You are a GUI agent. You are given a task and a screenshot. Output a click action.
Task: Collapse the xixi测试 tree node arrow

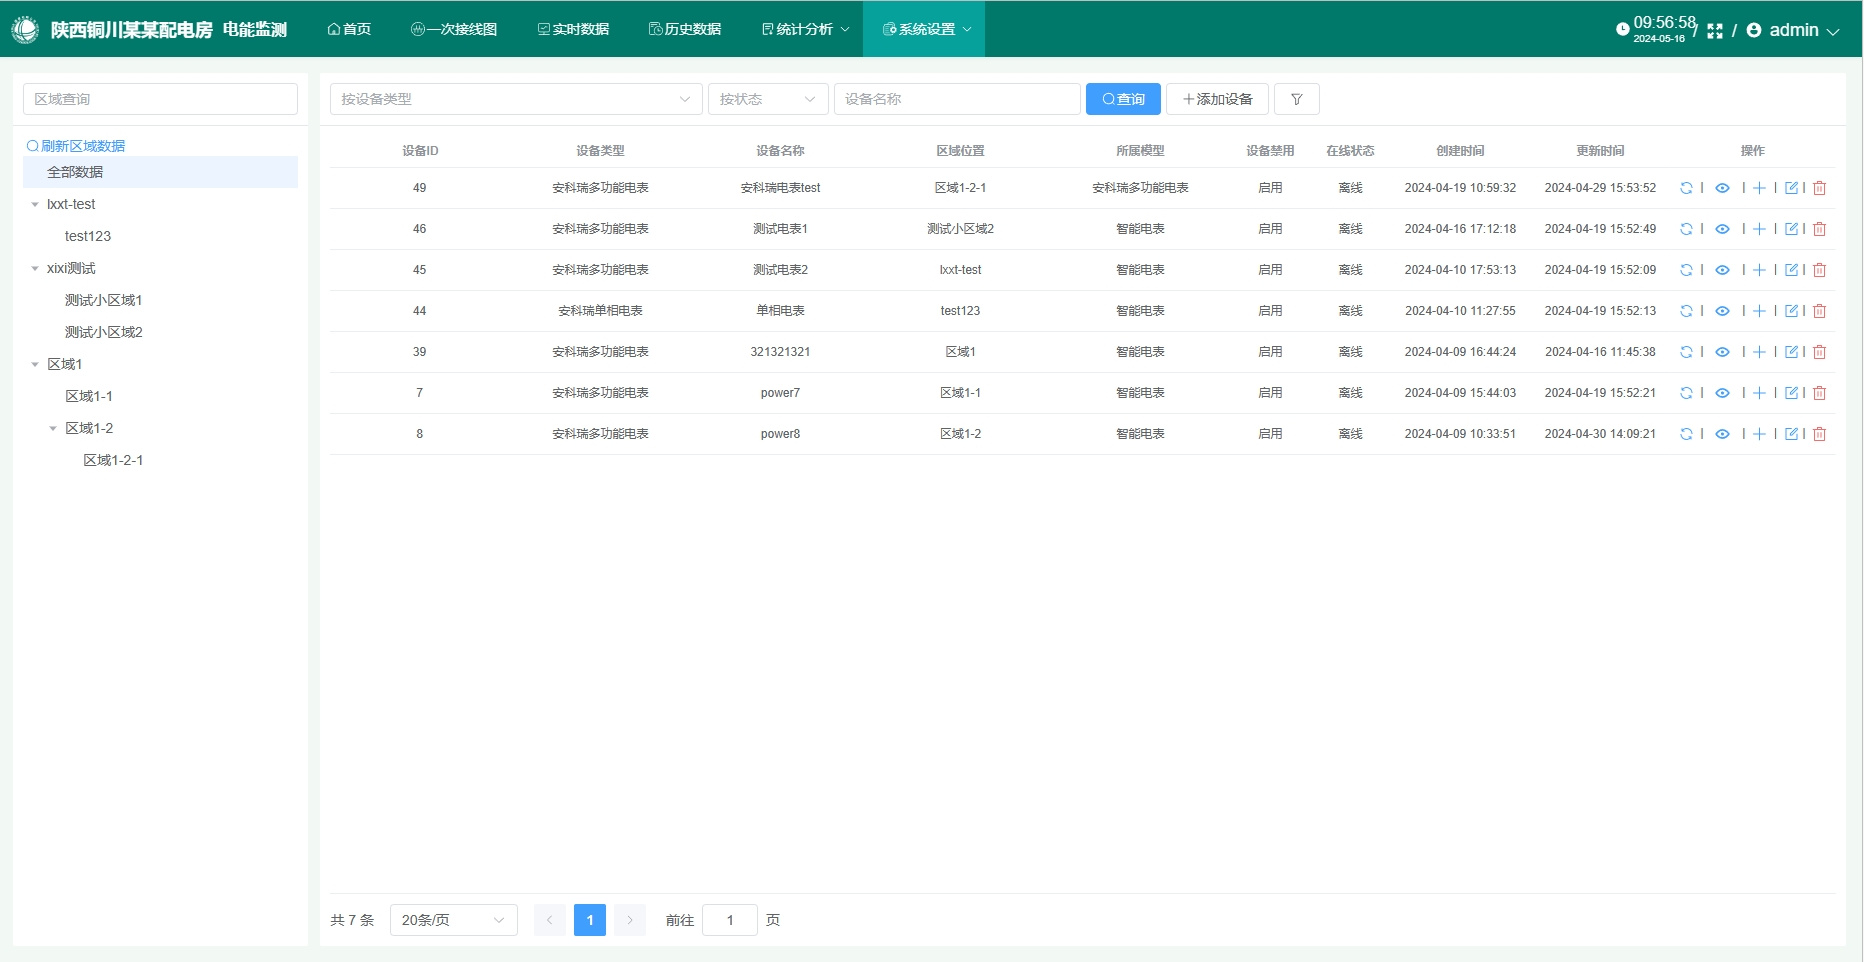tap(35, 268)
